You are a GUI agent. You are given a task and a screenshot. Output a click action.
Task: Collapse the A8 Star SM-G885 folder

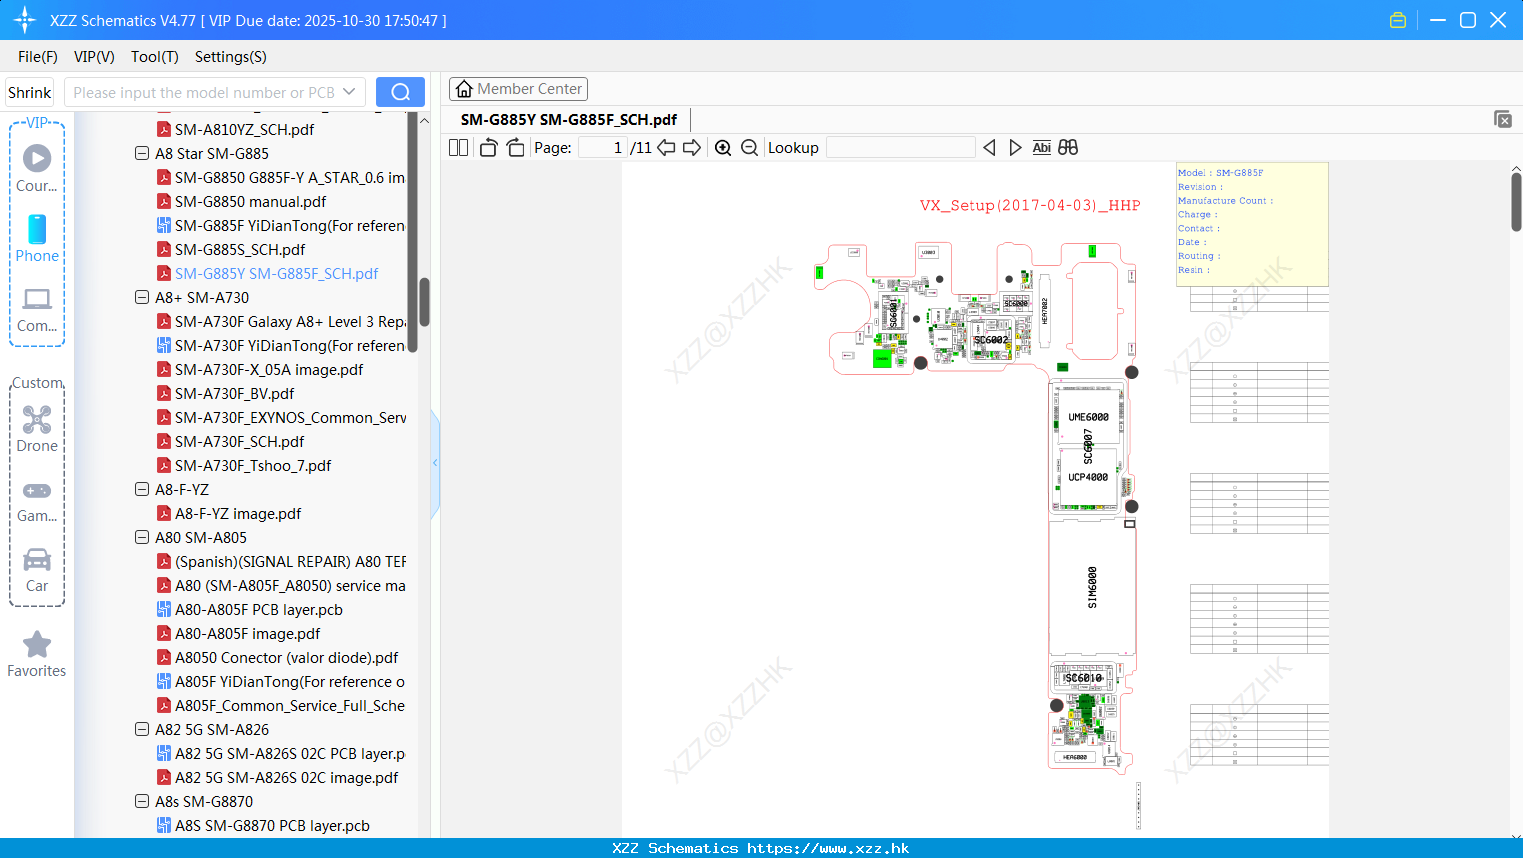142,154
